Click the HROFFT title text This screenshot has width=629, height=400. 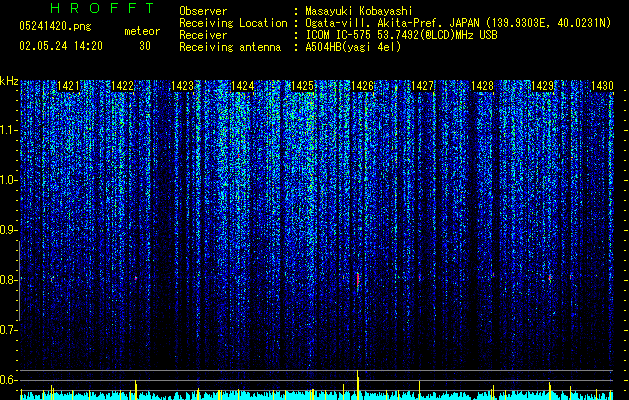102,8
